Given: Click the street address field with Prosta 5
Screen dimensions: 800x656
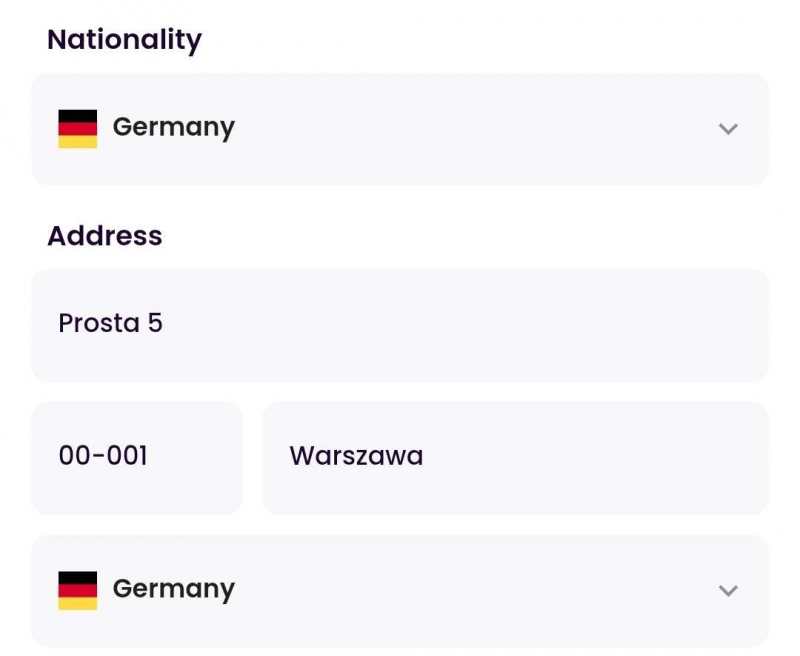Looking at the screenshot, I should pyautogui.click(x=400, y=324).
